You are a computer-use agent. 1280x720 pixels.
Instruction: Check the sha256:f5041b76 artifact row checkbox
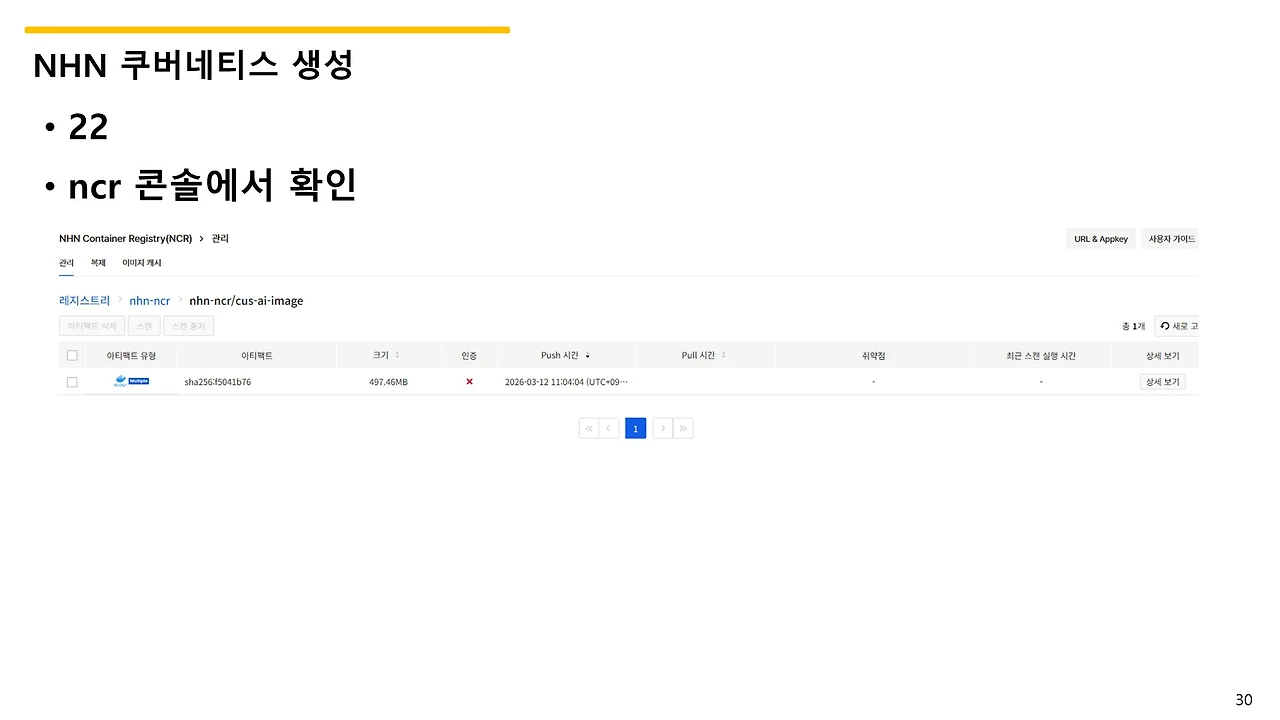pos(72,381)
